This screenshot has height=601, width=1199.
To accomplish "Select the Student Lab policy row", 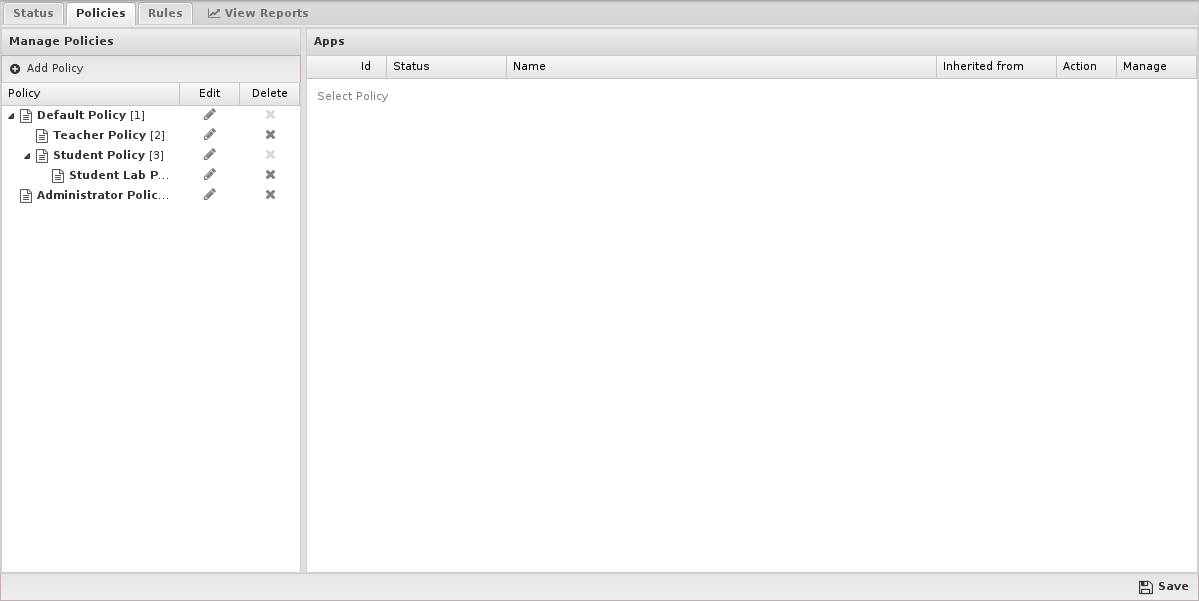I will 151,174.
